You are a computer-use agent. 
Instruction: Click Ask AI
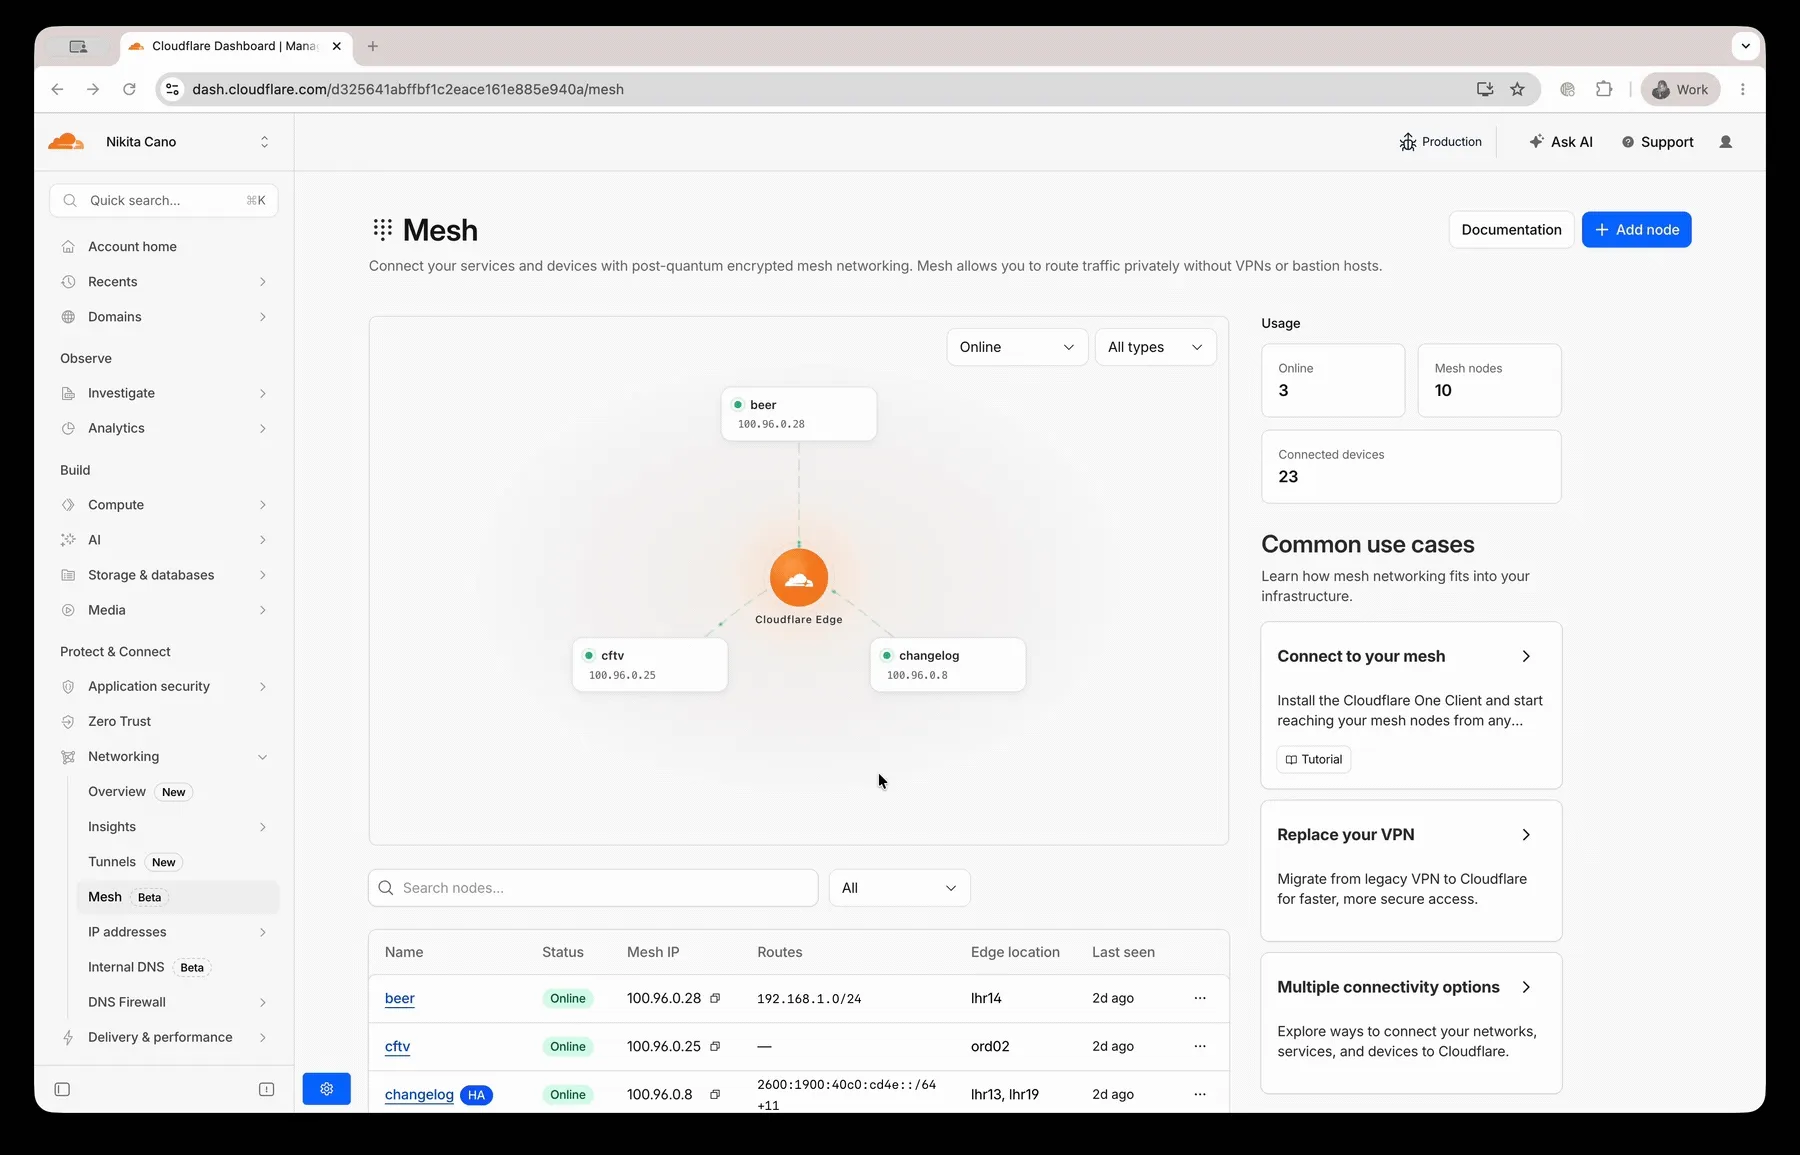[1560, 142]
